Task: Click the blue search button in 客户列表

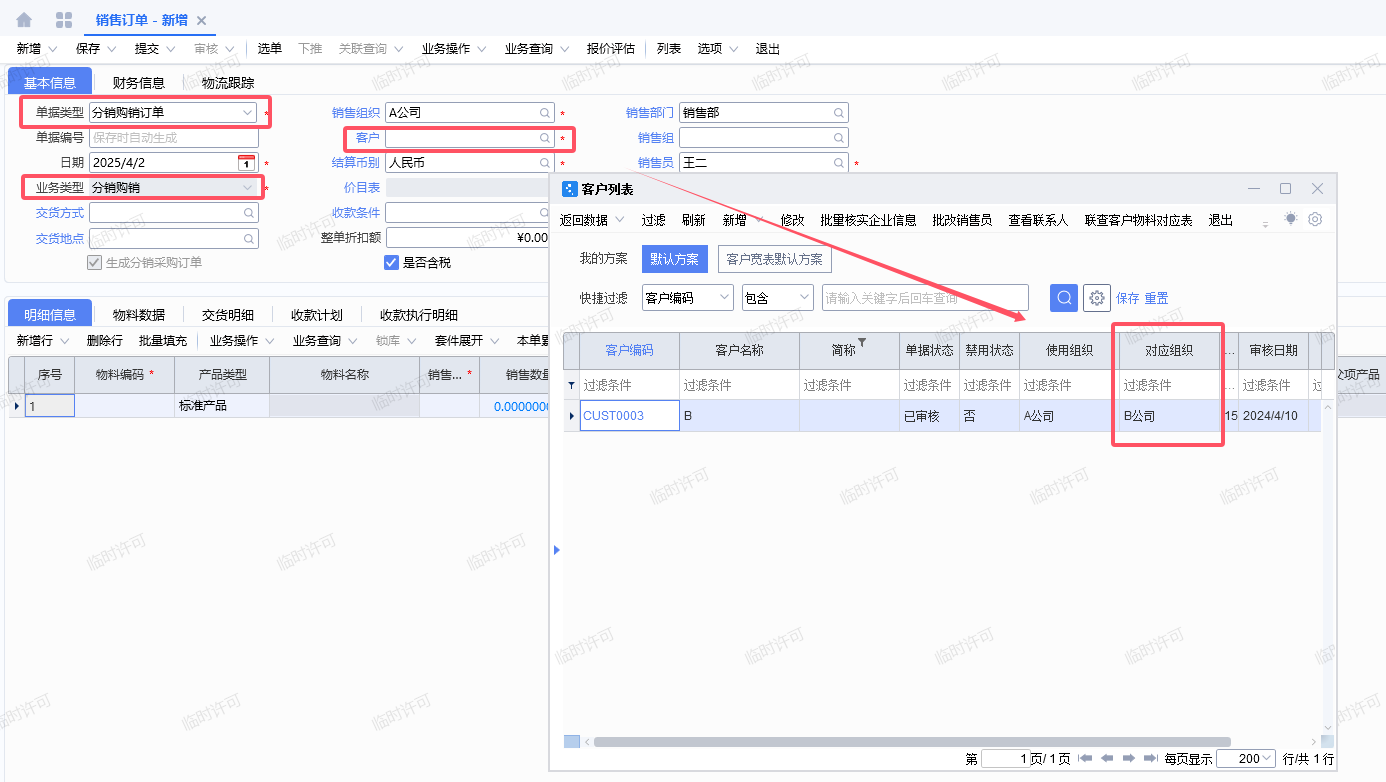Action: (x=1063, y=297)
